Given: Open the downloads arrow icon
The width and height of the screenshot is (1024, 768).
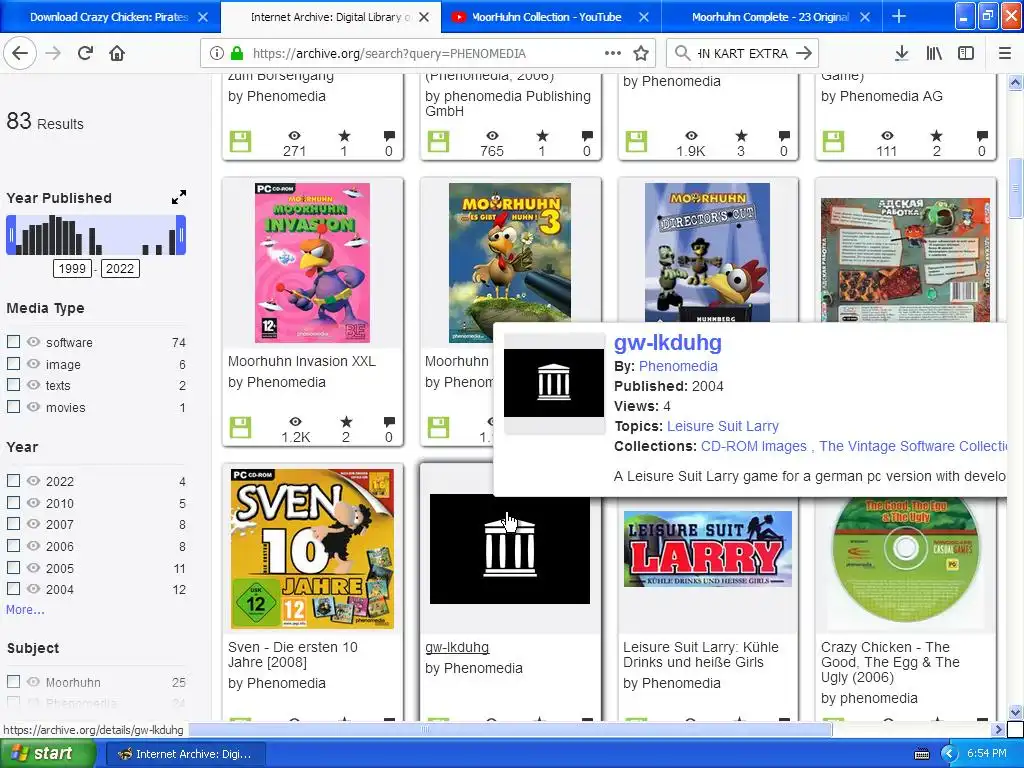Looking at the screenshot, I should [x=901, y=54].
